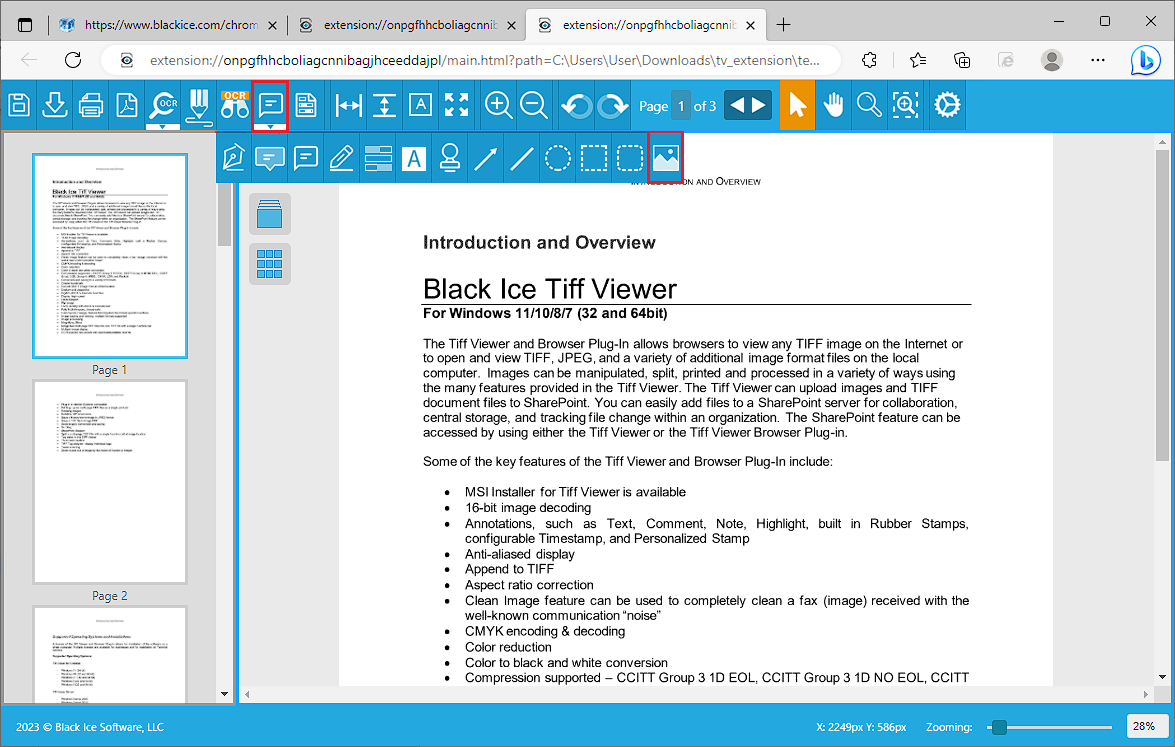The height and width of the screenshot is (747, 1175).
Task: Click the download arrow-into-tray icon
Action: [55, 106]
